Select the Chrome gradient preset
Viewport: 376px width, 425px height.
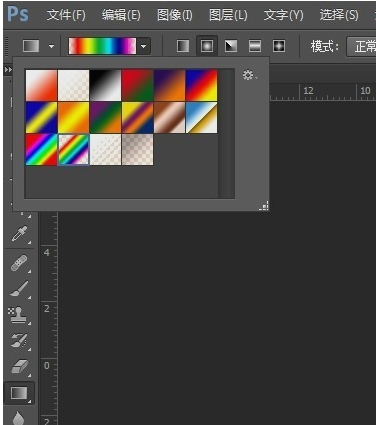pos(201,117)
